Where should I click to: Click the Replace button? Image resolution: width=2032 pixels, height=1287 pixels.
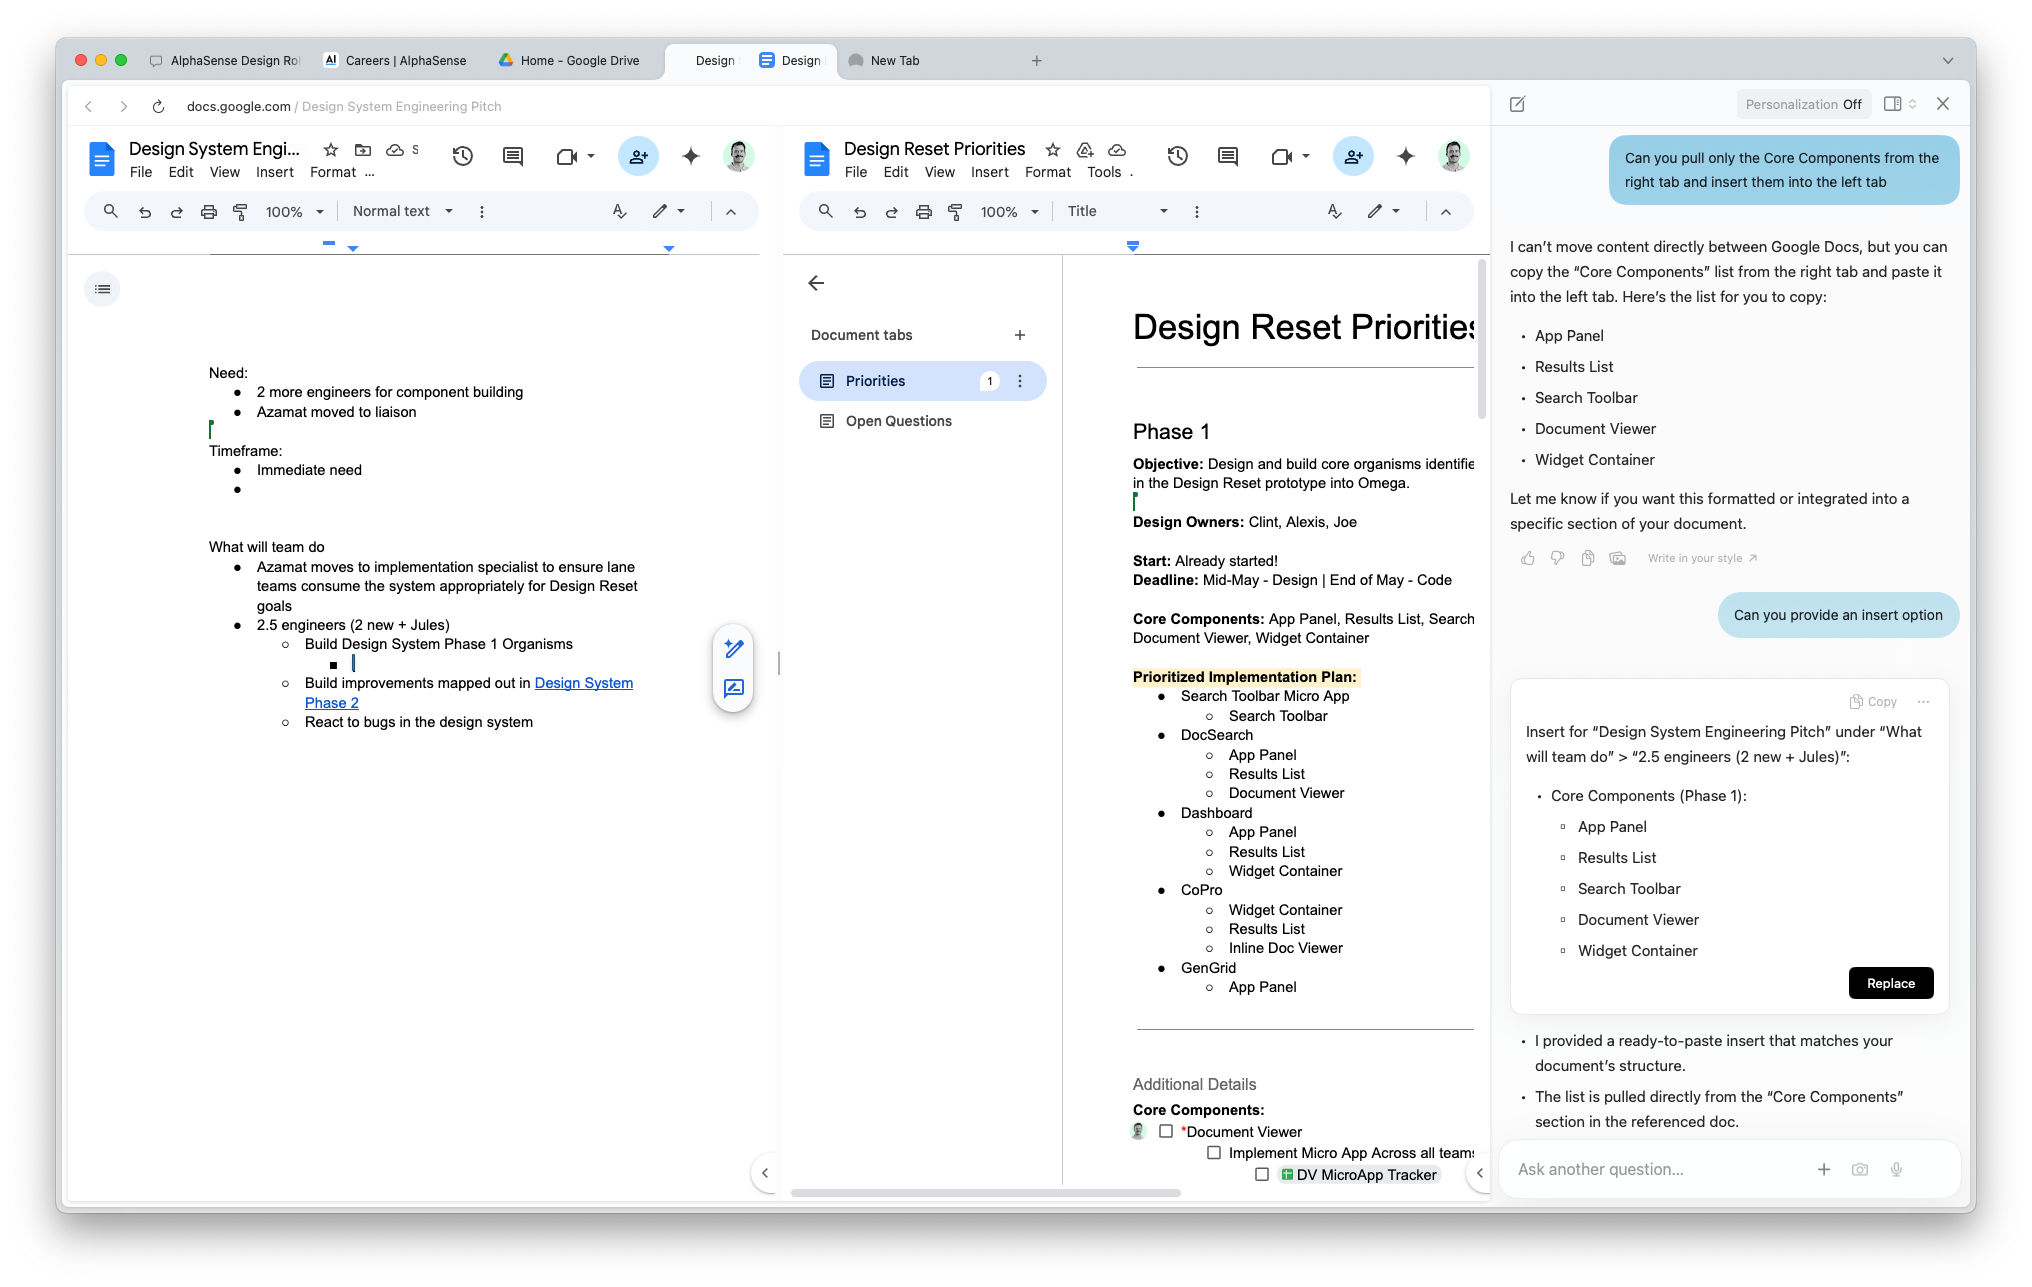1890,983
